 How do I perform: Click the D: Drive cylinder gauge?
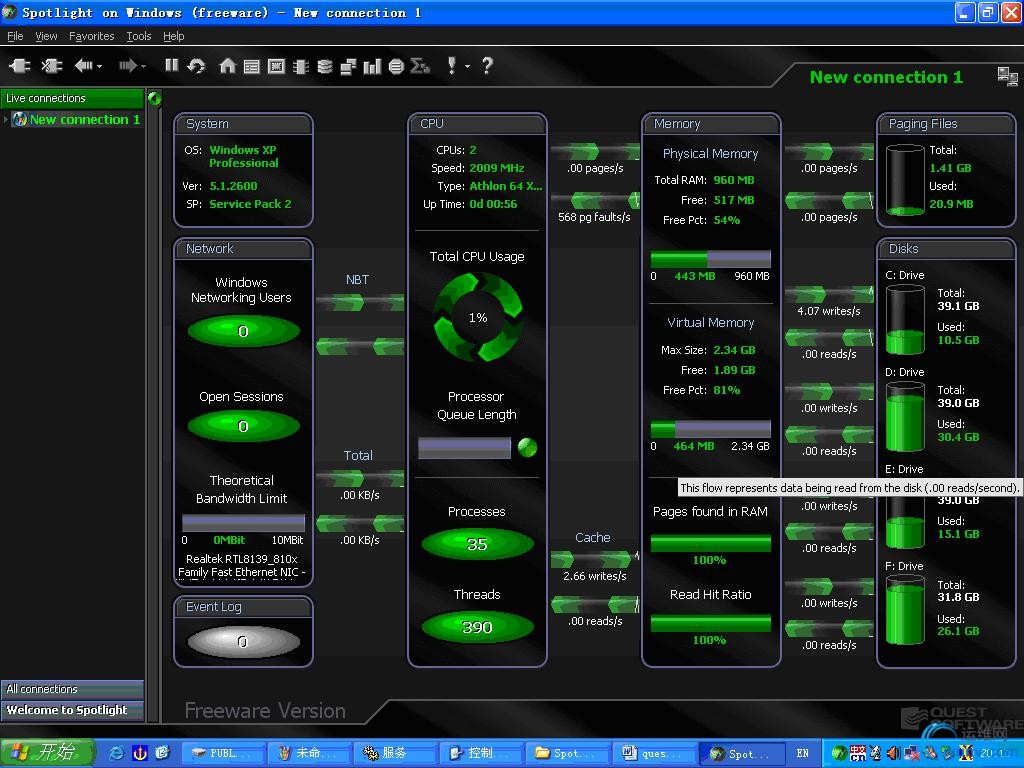coord(905,417)
